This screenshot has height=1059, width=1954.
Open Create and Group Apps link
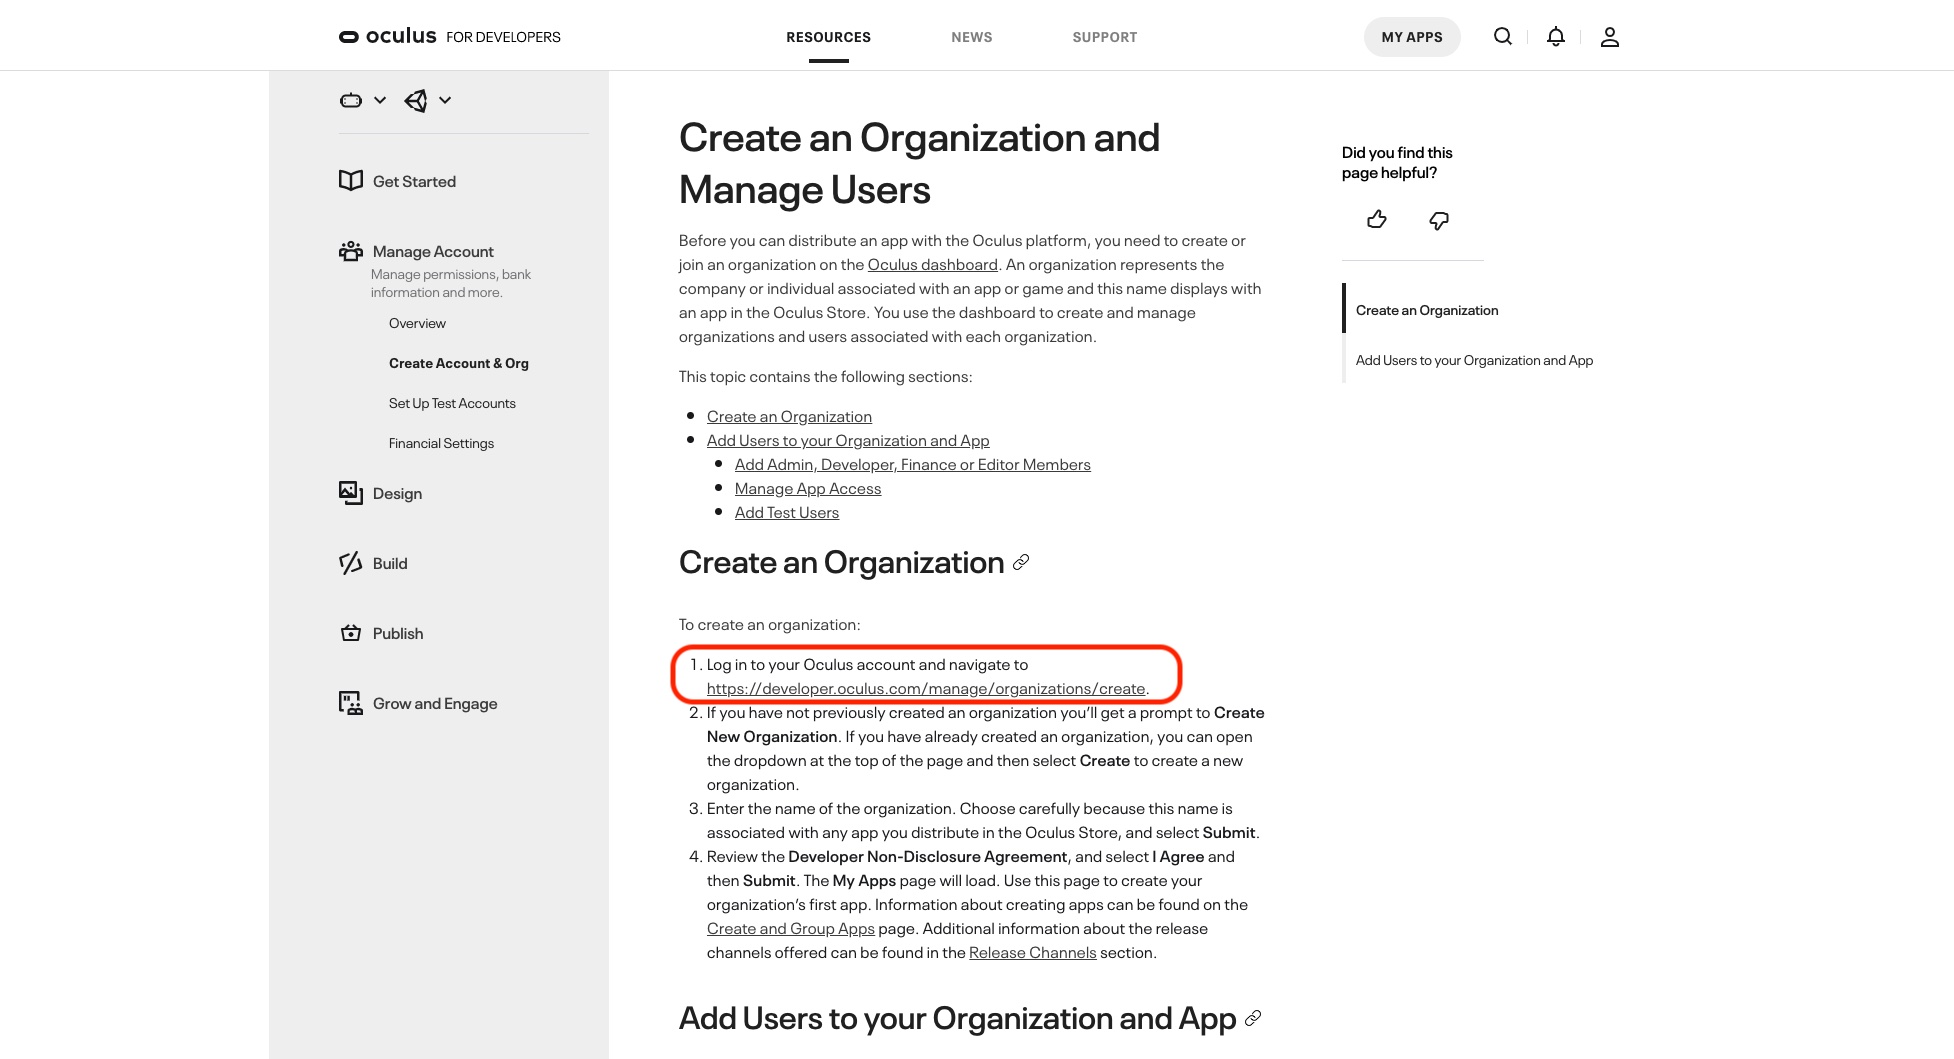pyautogui.click(x=791, y=928)
